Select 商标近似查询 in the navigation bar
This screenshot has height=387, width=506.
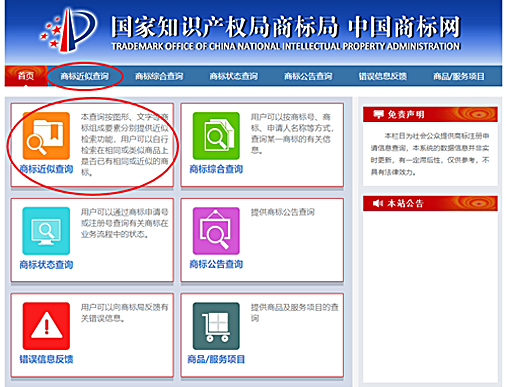(84, 76)
